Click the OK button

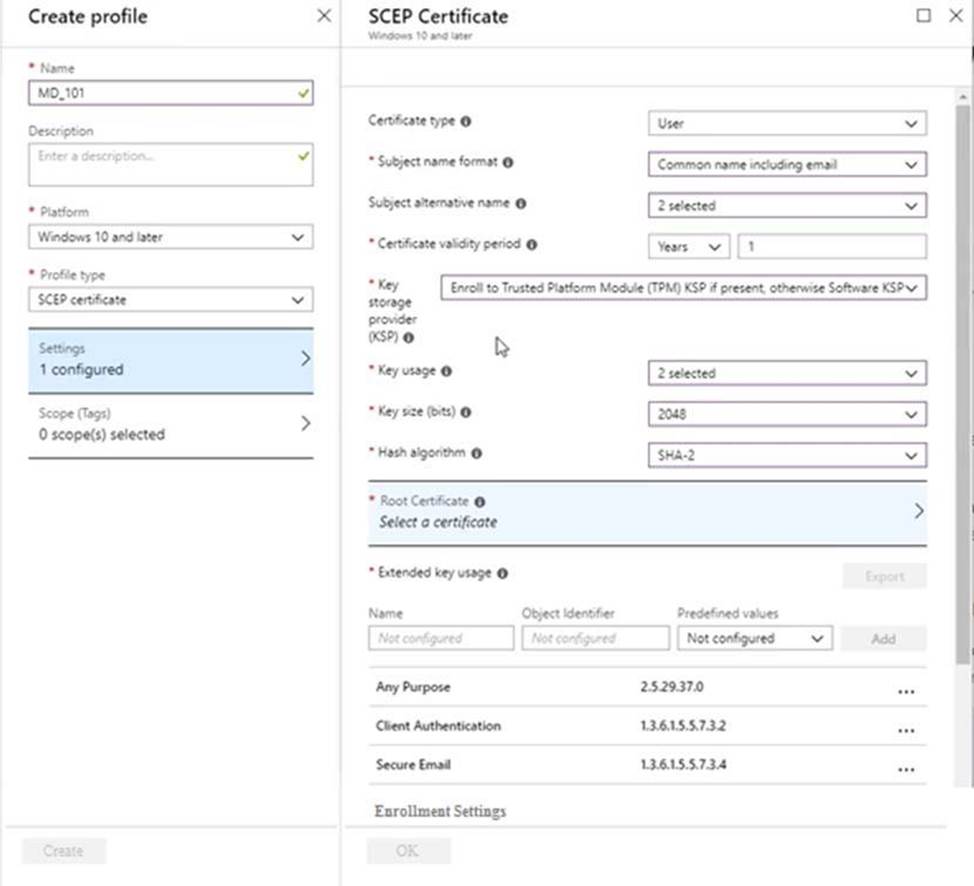click(408, 851)
